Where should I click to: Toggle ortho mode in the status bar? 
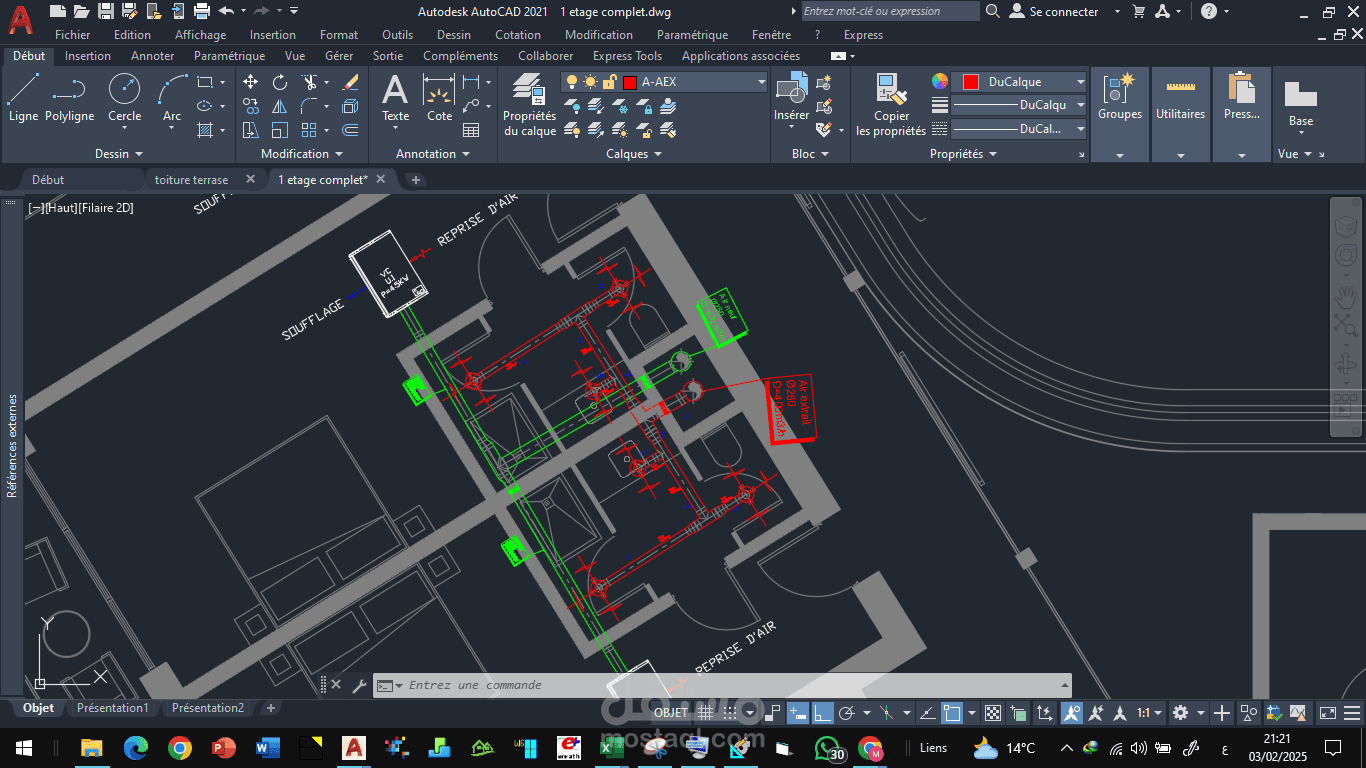click(x=824, y=712)
